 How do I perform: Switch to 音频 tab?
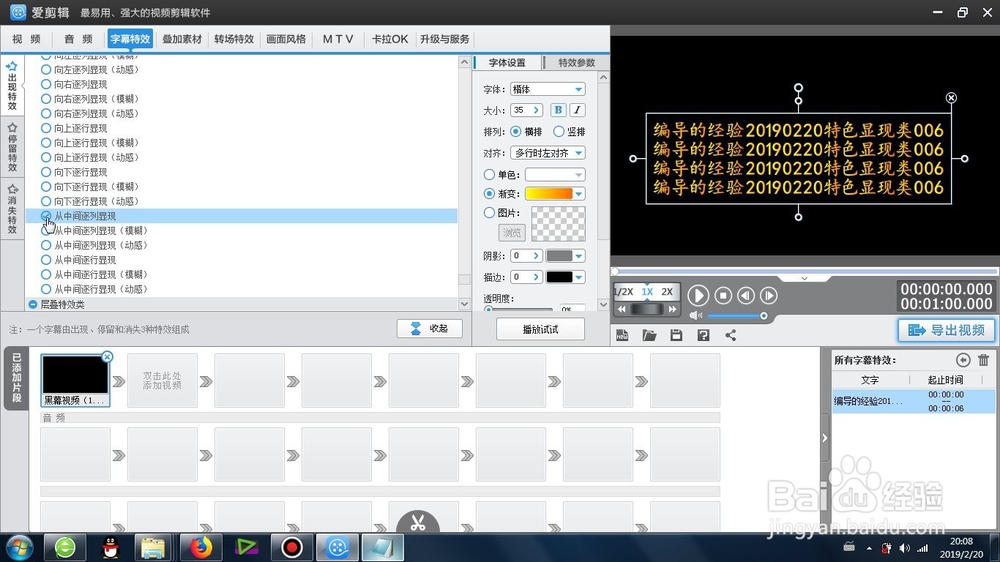(78, 39)
